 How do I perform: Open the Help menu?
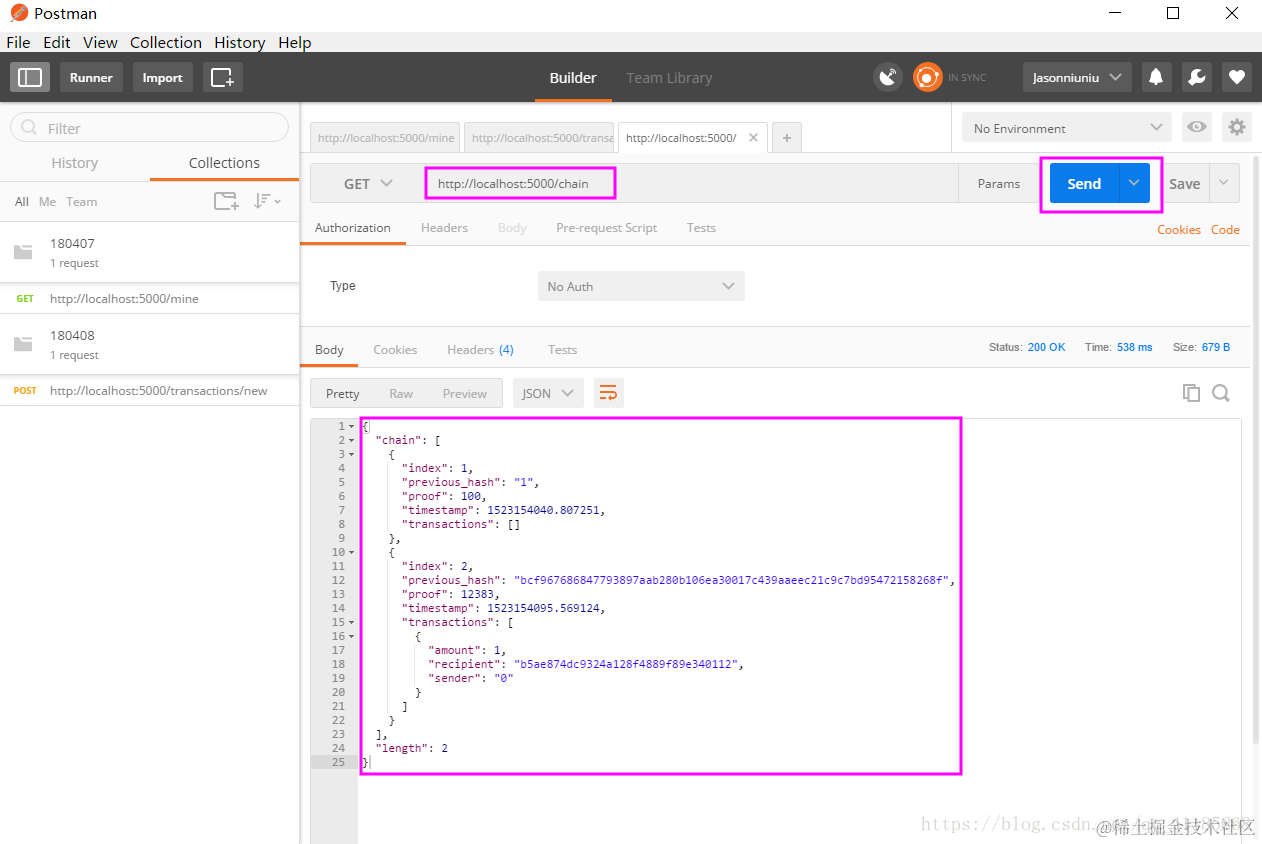pos(295,42)
